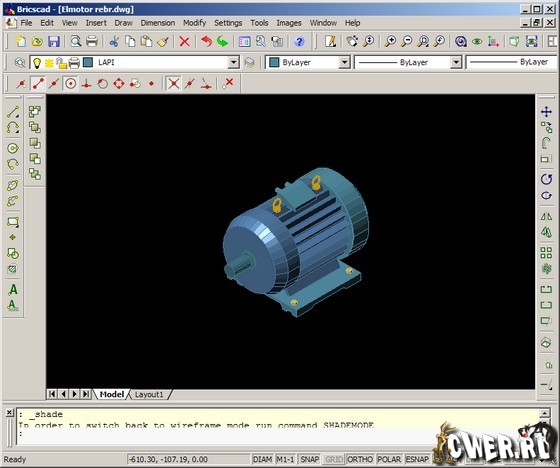Enable GRID in the status bar
This screenshot has width=560, height=468.
click(x=334, y=459)
